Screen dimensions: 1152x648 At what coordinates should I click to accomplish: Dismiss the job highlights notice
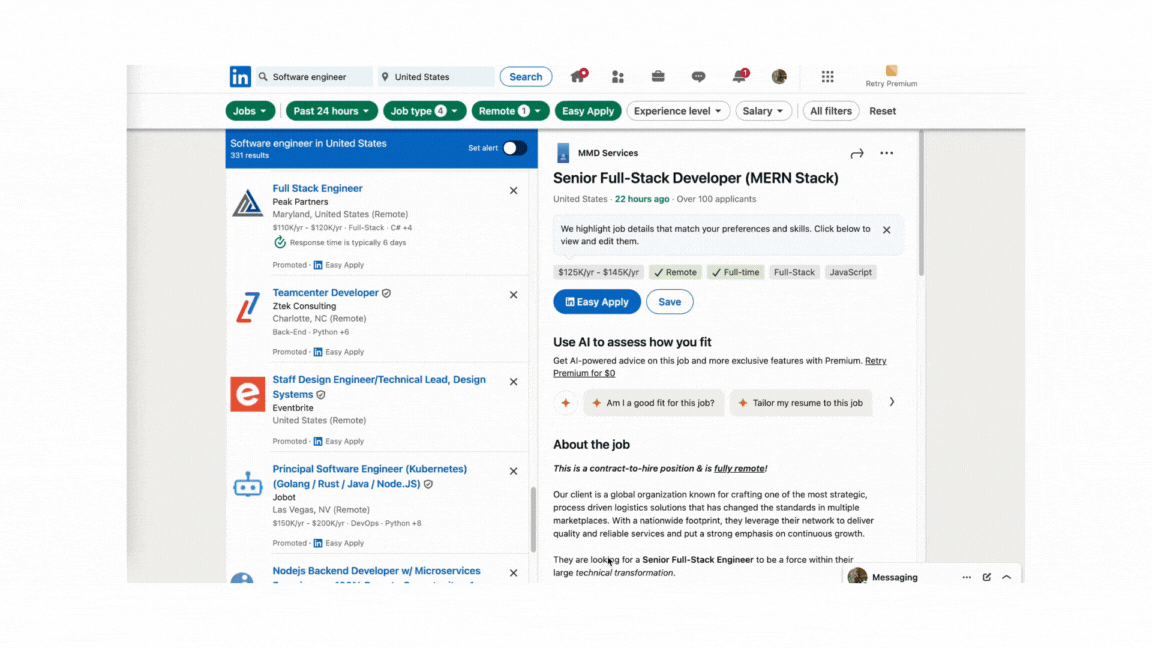(887, 230)
